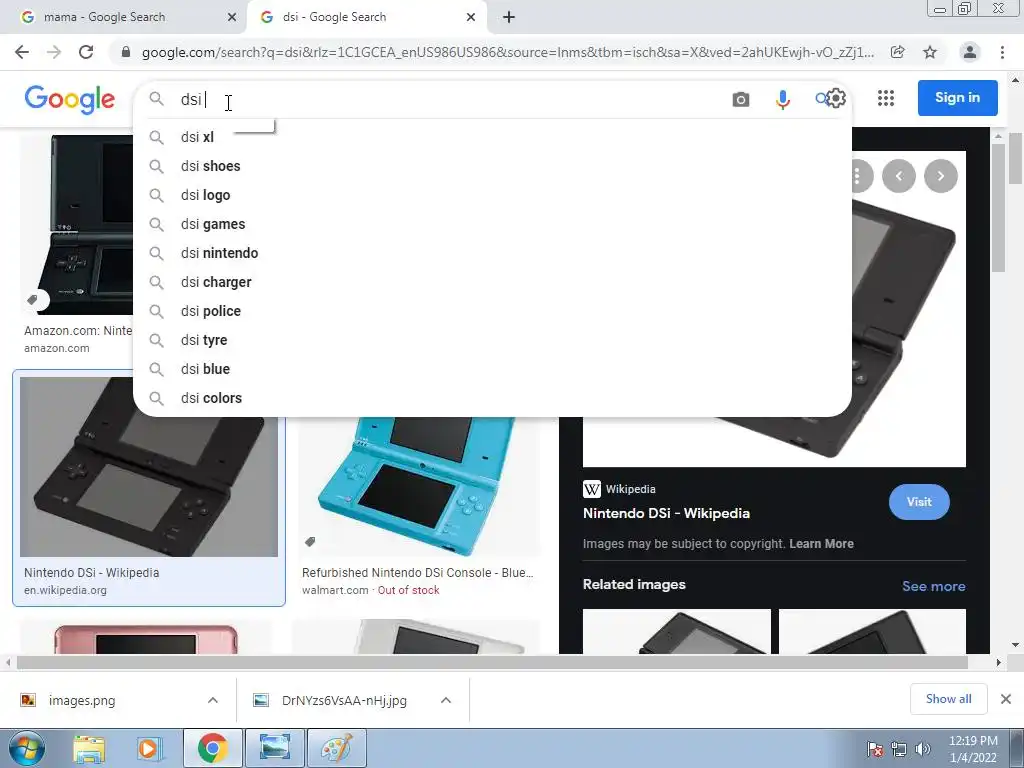1024x768 pixels.
Task: Open Refurbished Nintendo DSi Console result title
Action: point(417,572)
